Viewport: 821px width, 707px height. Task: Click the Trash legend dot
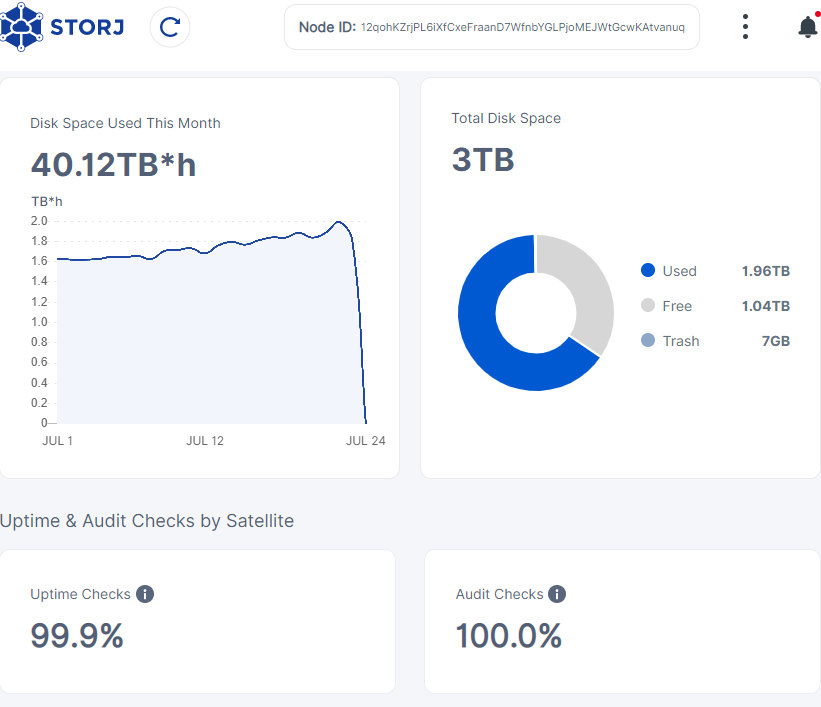click(647, 341)
